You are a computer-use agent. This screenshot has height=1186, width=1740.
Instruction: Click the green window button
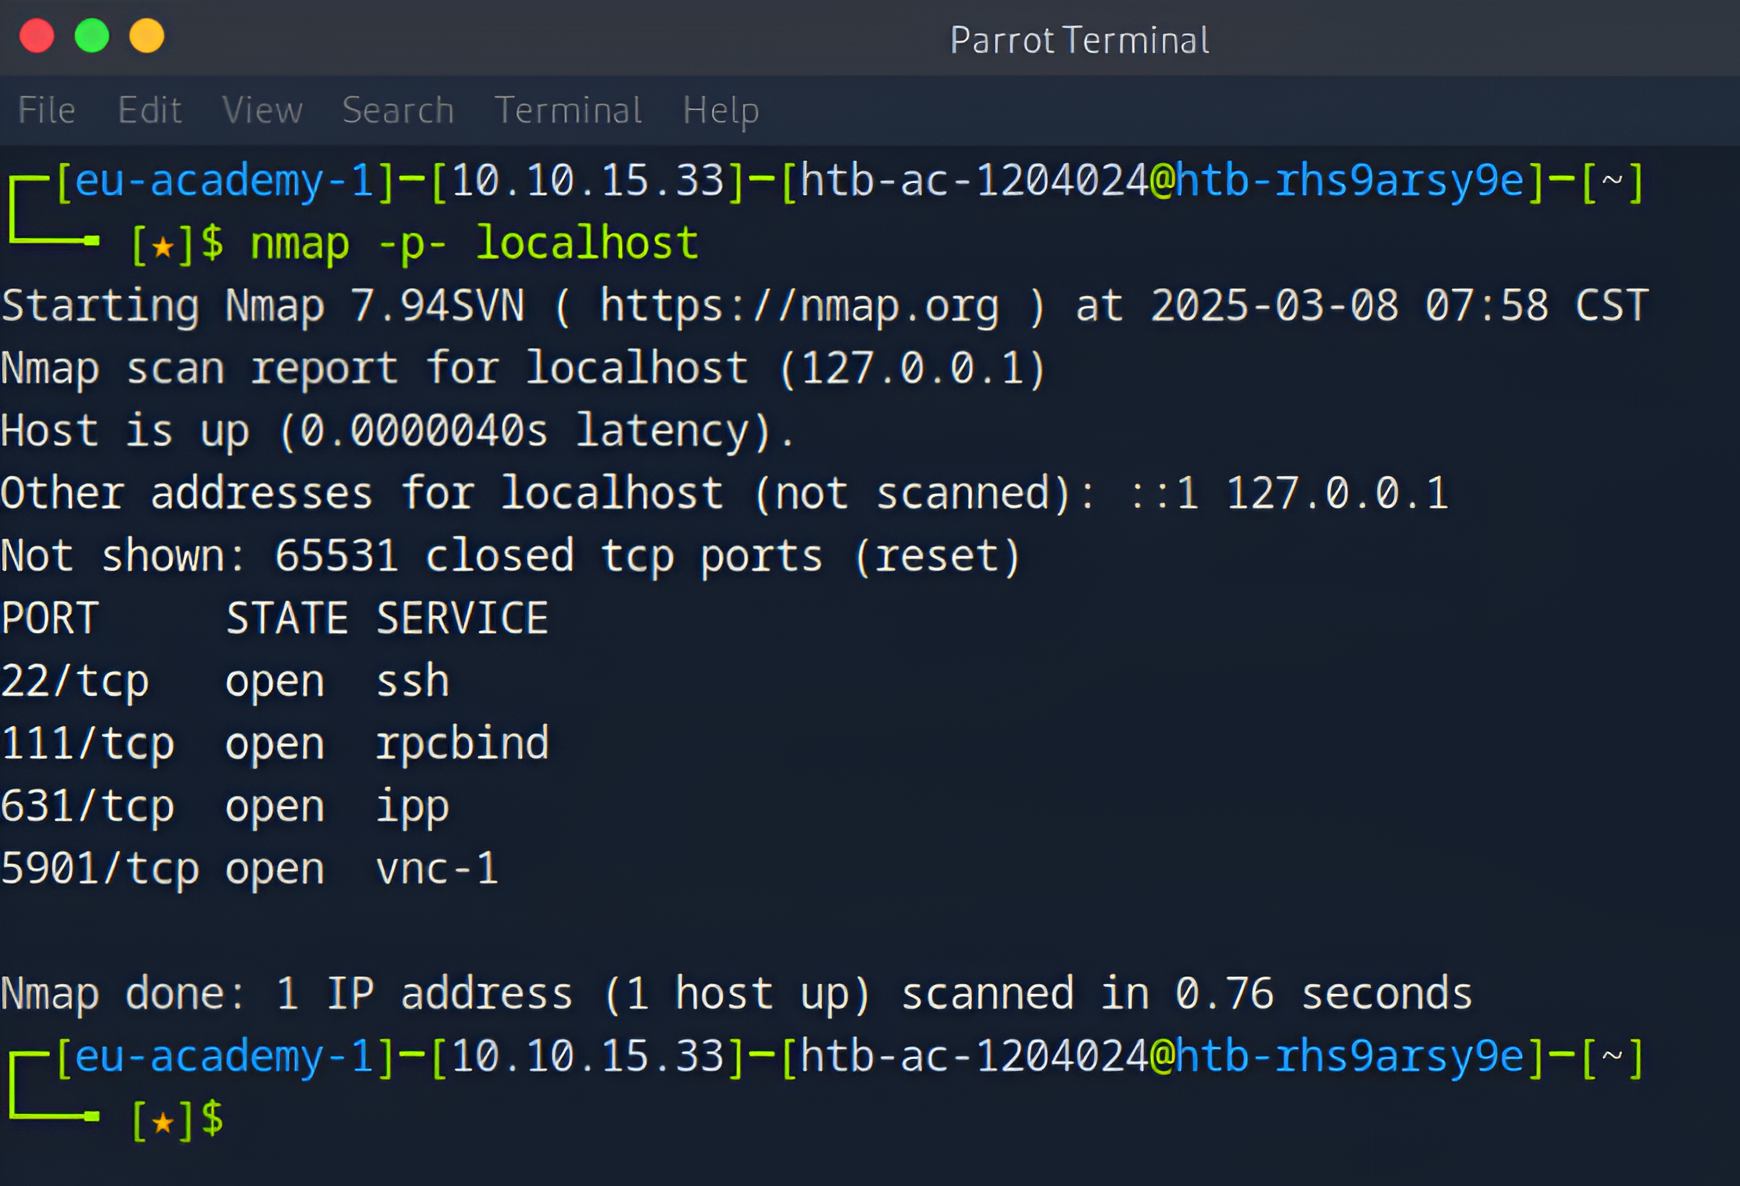(92, 36)
